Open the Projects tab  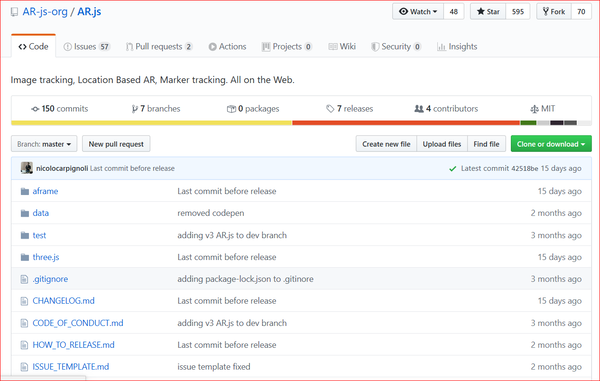pyautogui.click(x=287, y=47)
